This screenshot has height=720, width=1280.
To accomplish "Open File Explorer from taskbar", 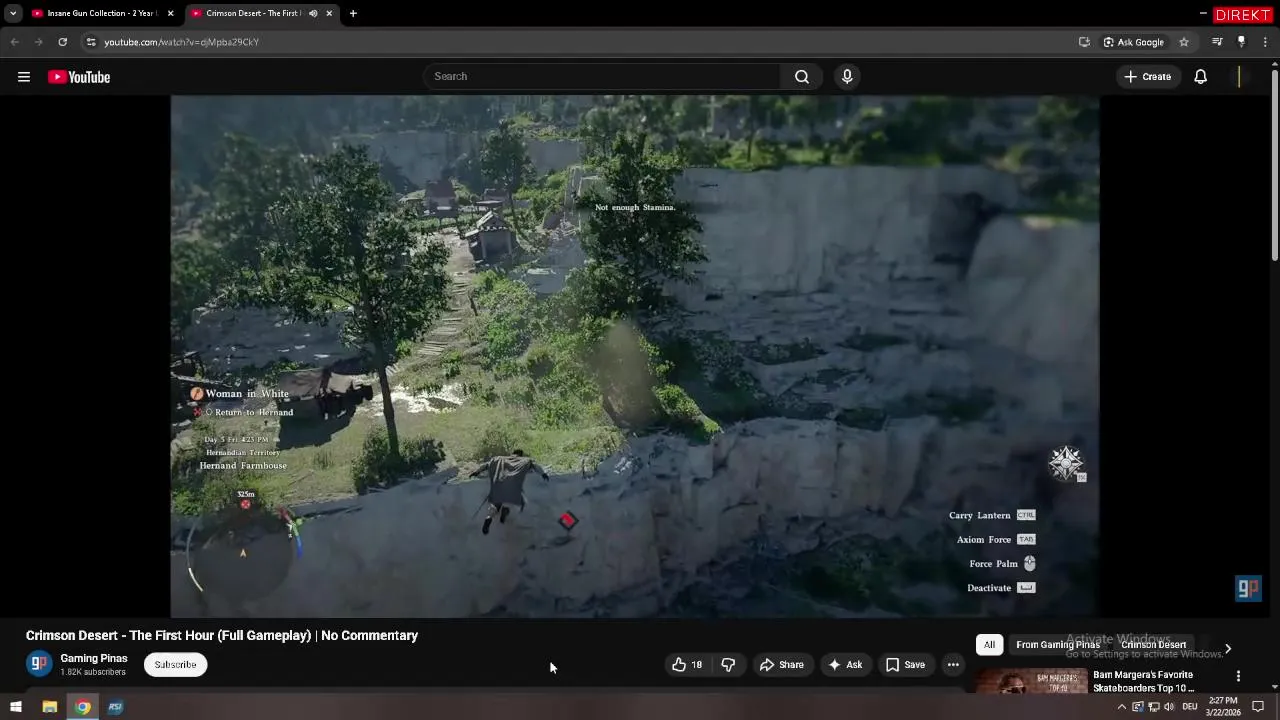I will tap(49, 707).
